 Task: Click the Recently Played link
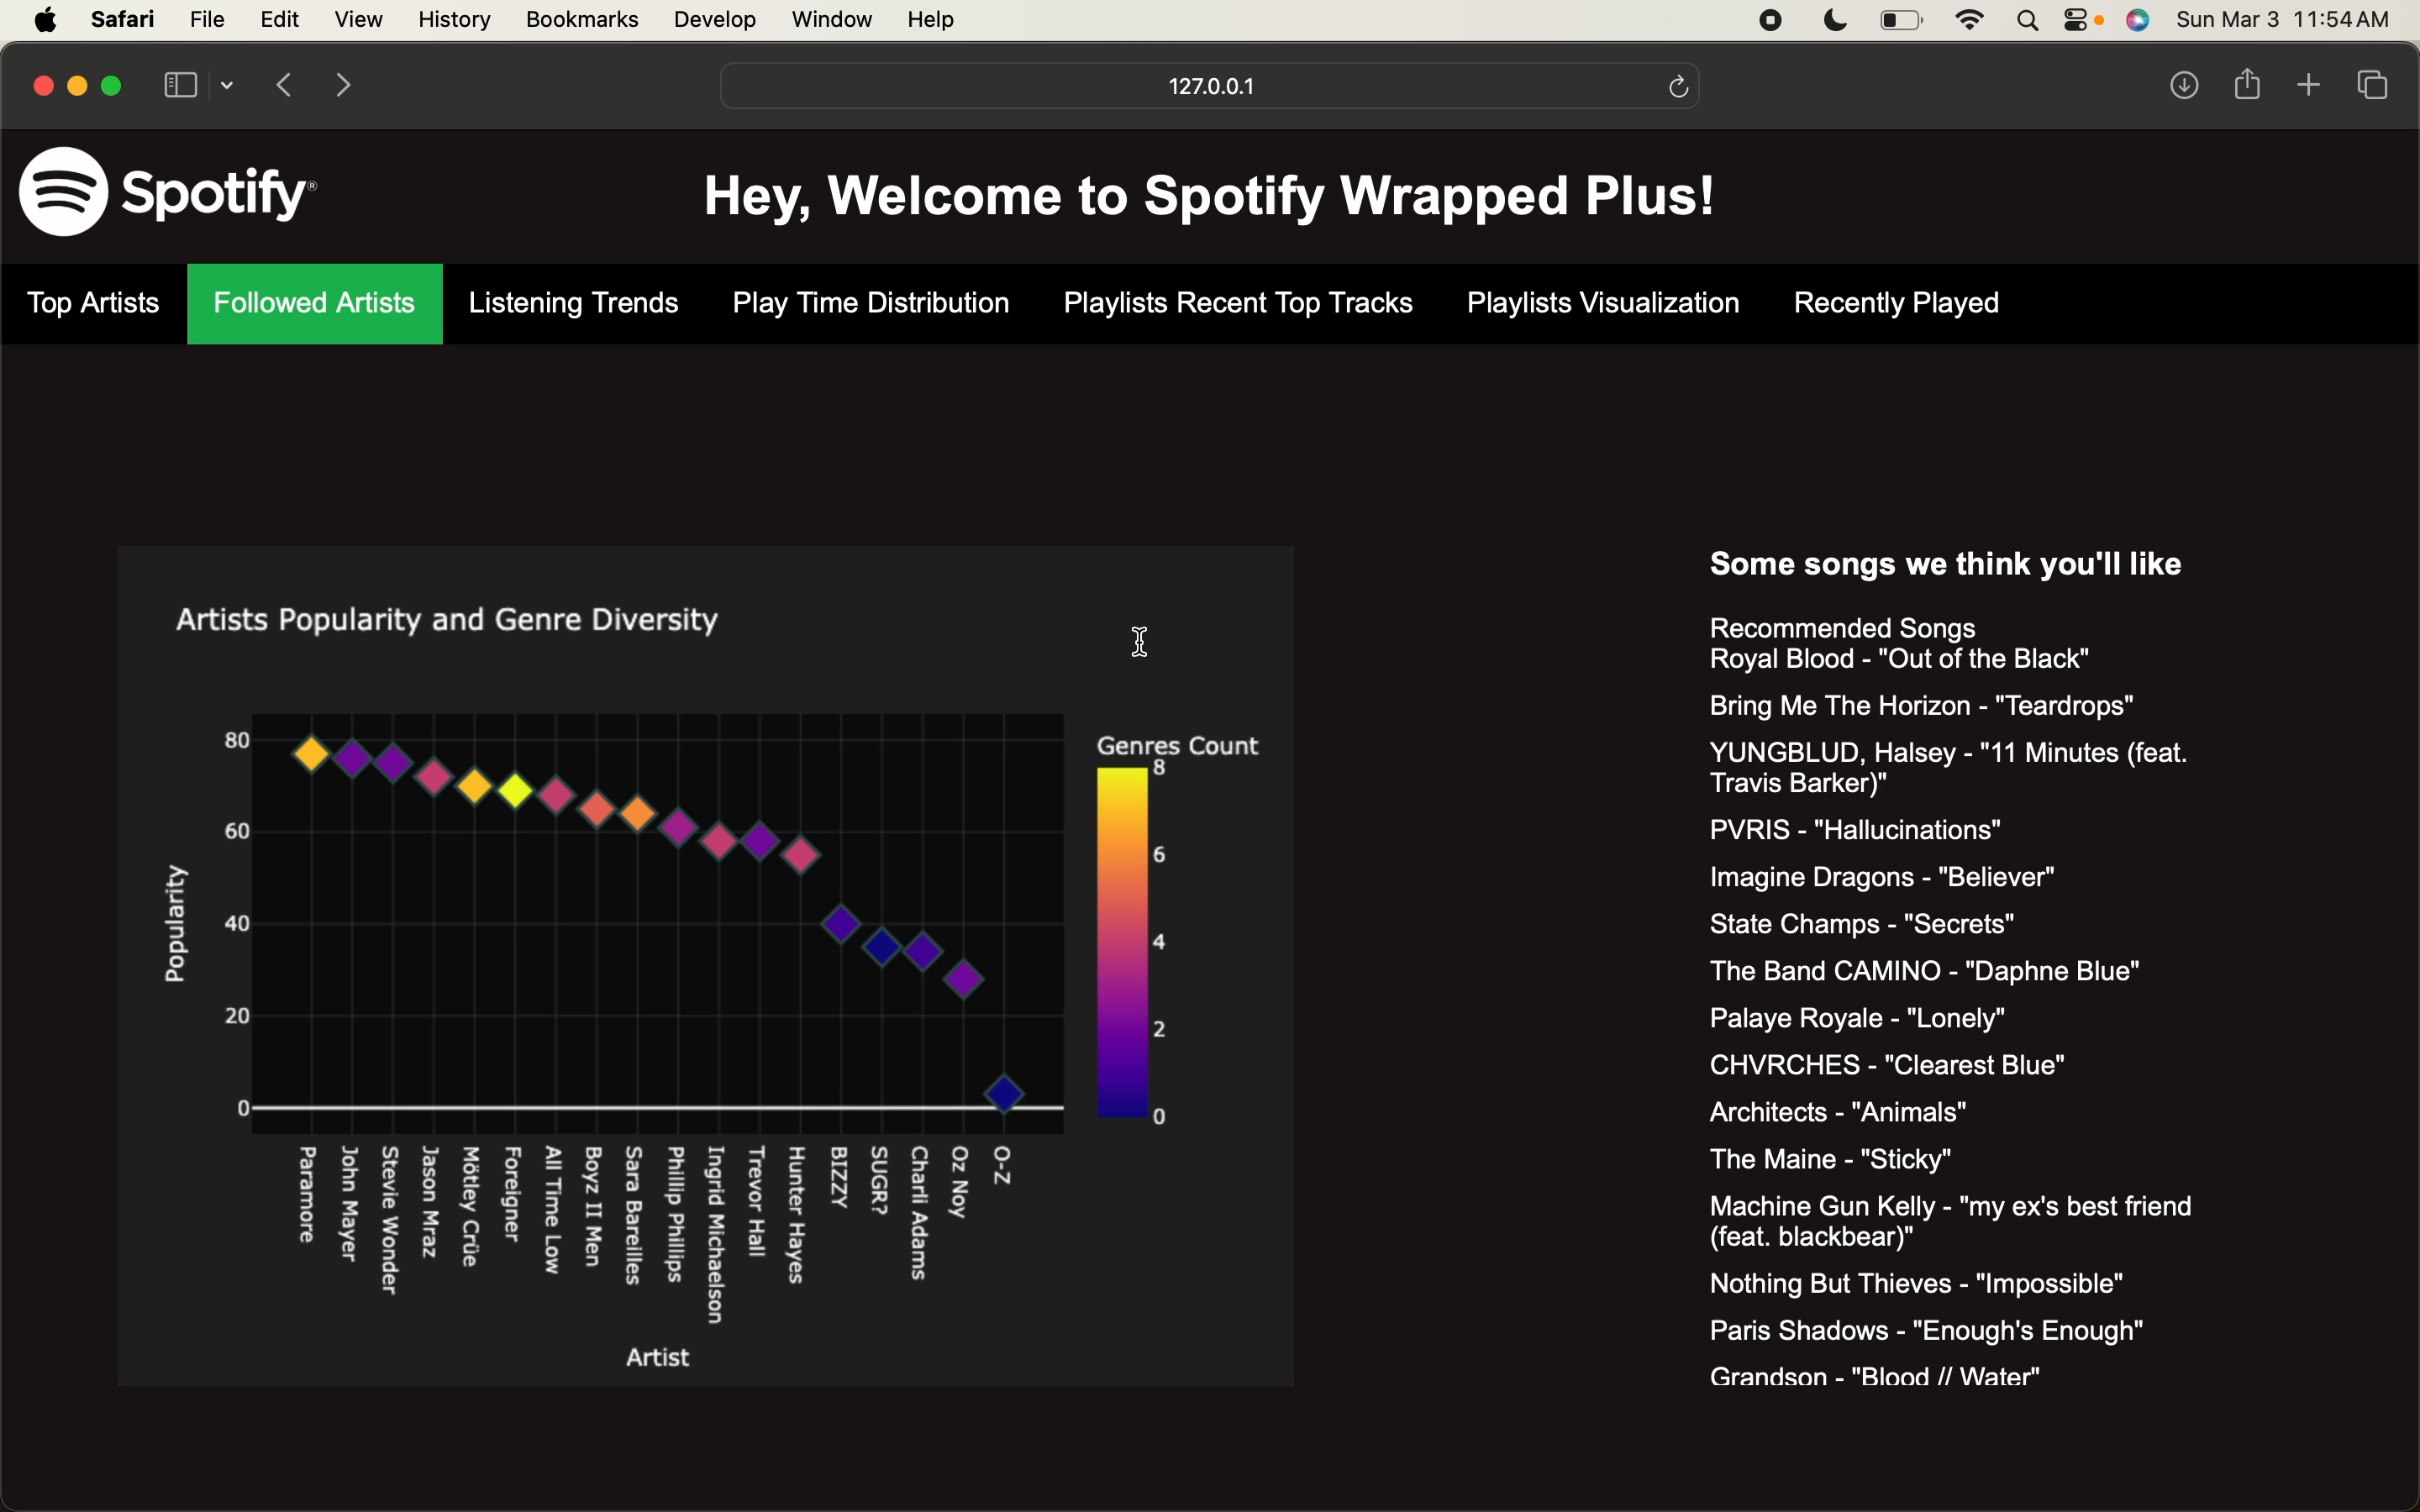1894,303
